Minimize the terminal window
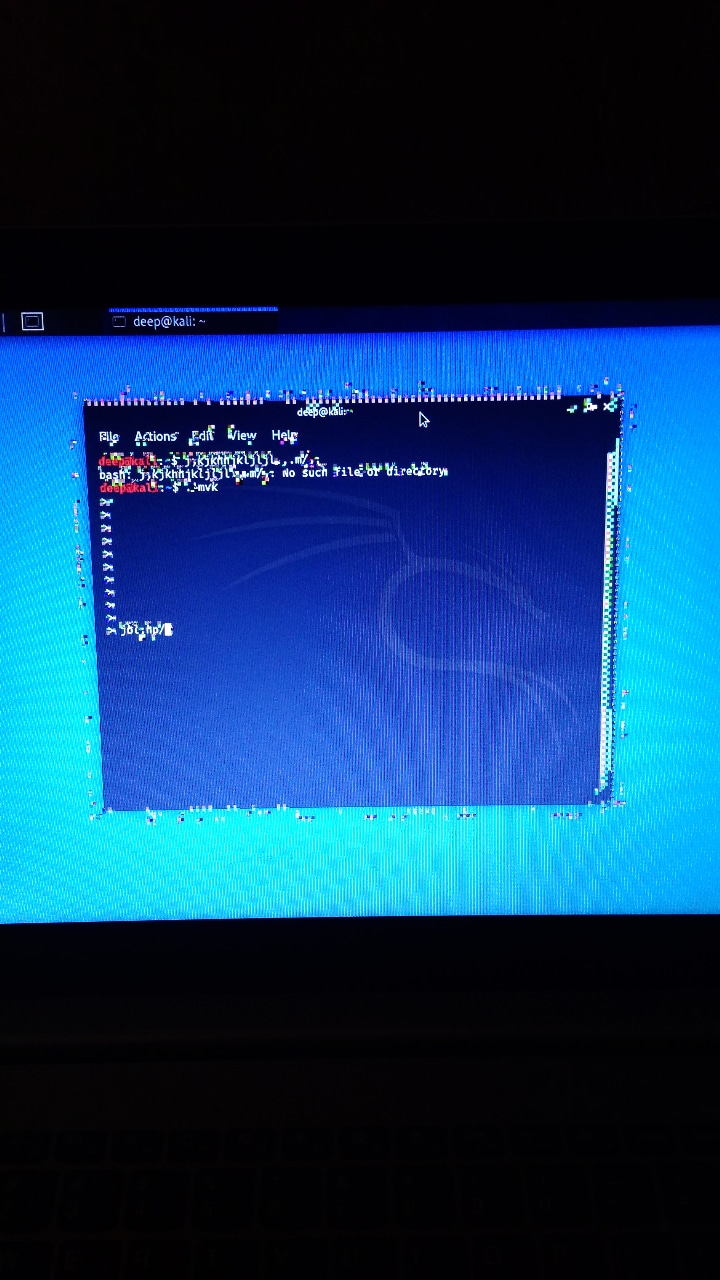The image size is (720, 1280). [x=571, y=407]
